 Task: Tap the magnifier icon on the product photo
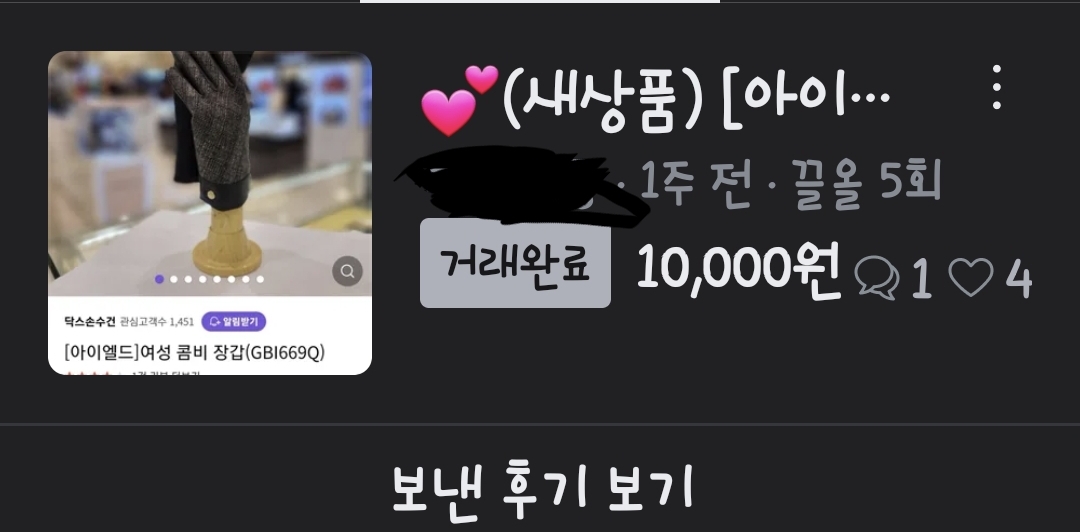[x=348, y=270]
